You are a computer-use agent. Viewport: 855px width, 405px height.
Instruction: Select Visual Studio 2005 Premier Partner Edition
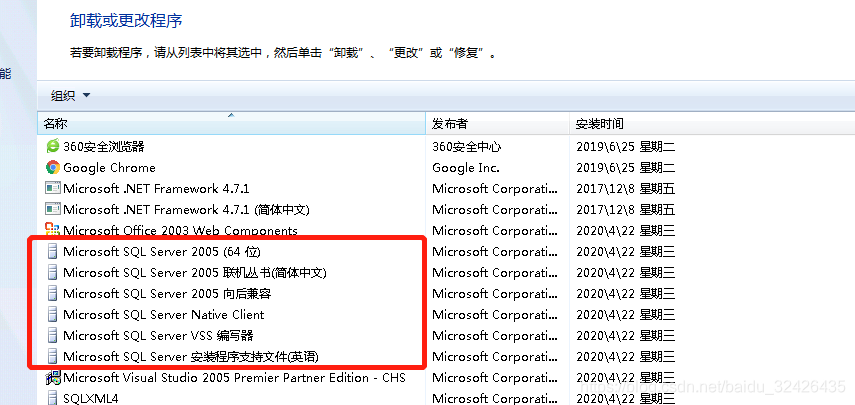pos(234,377)
